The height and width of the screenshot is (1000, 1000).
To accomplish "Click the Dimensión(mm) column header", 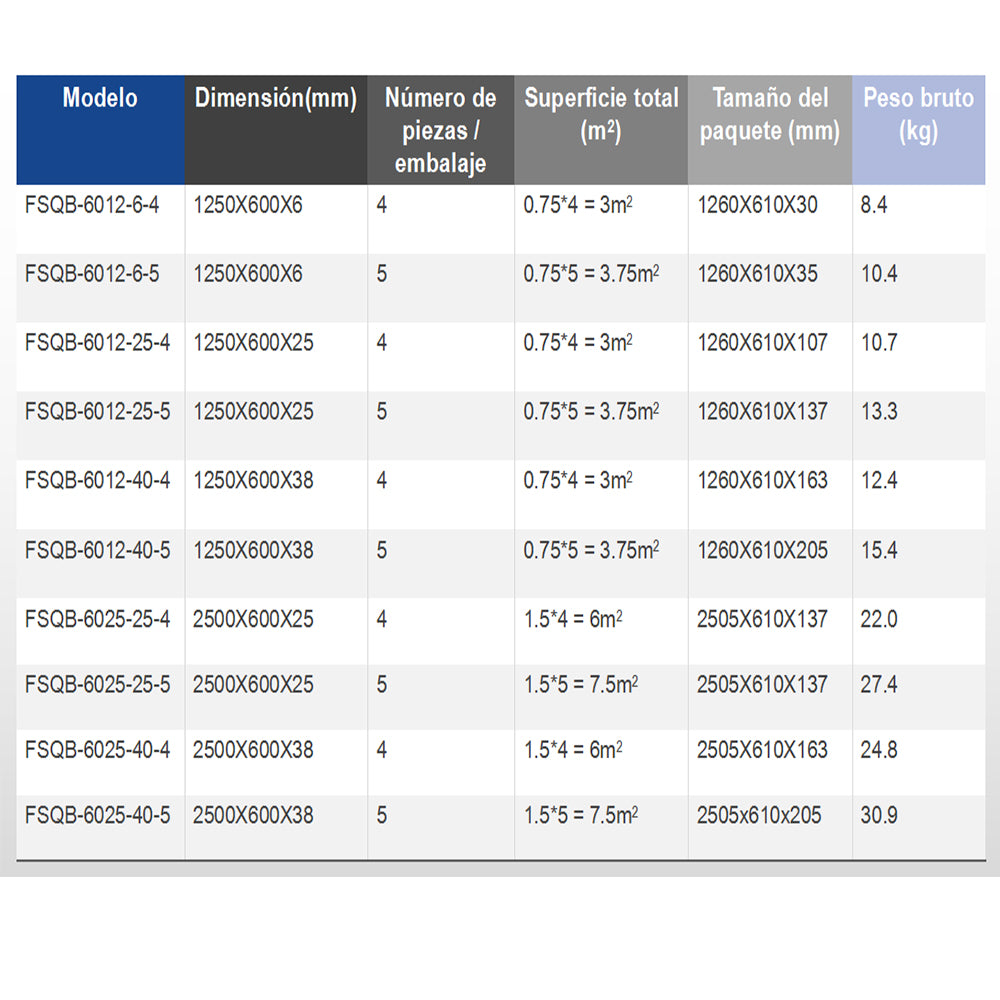I will coord(276,98).
